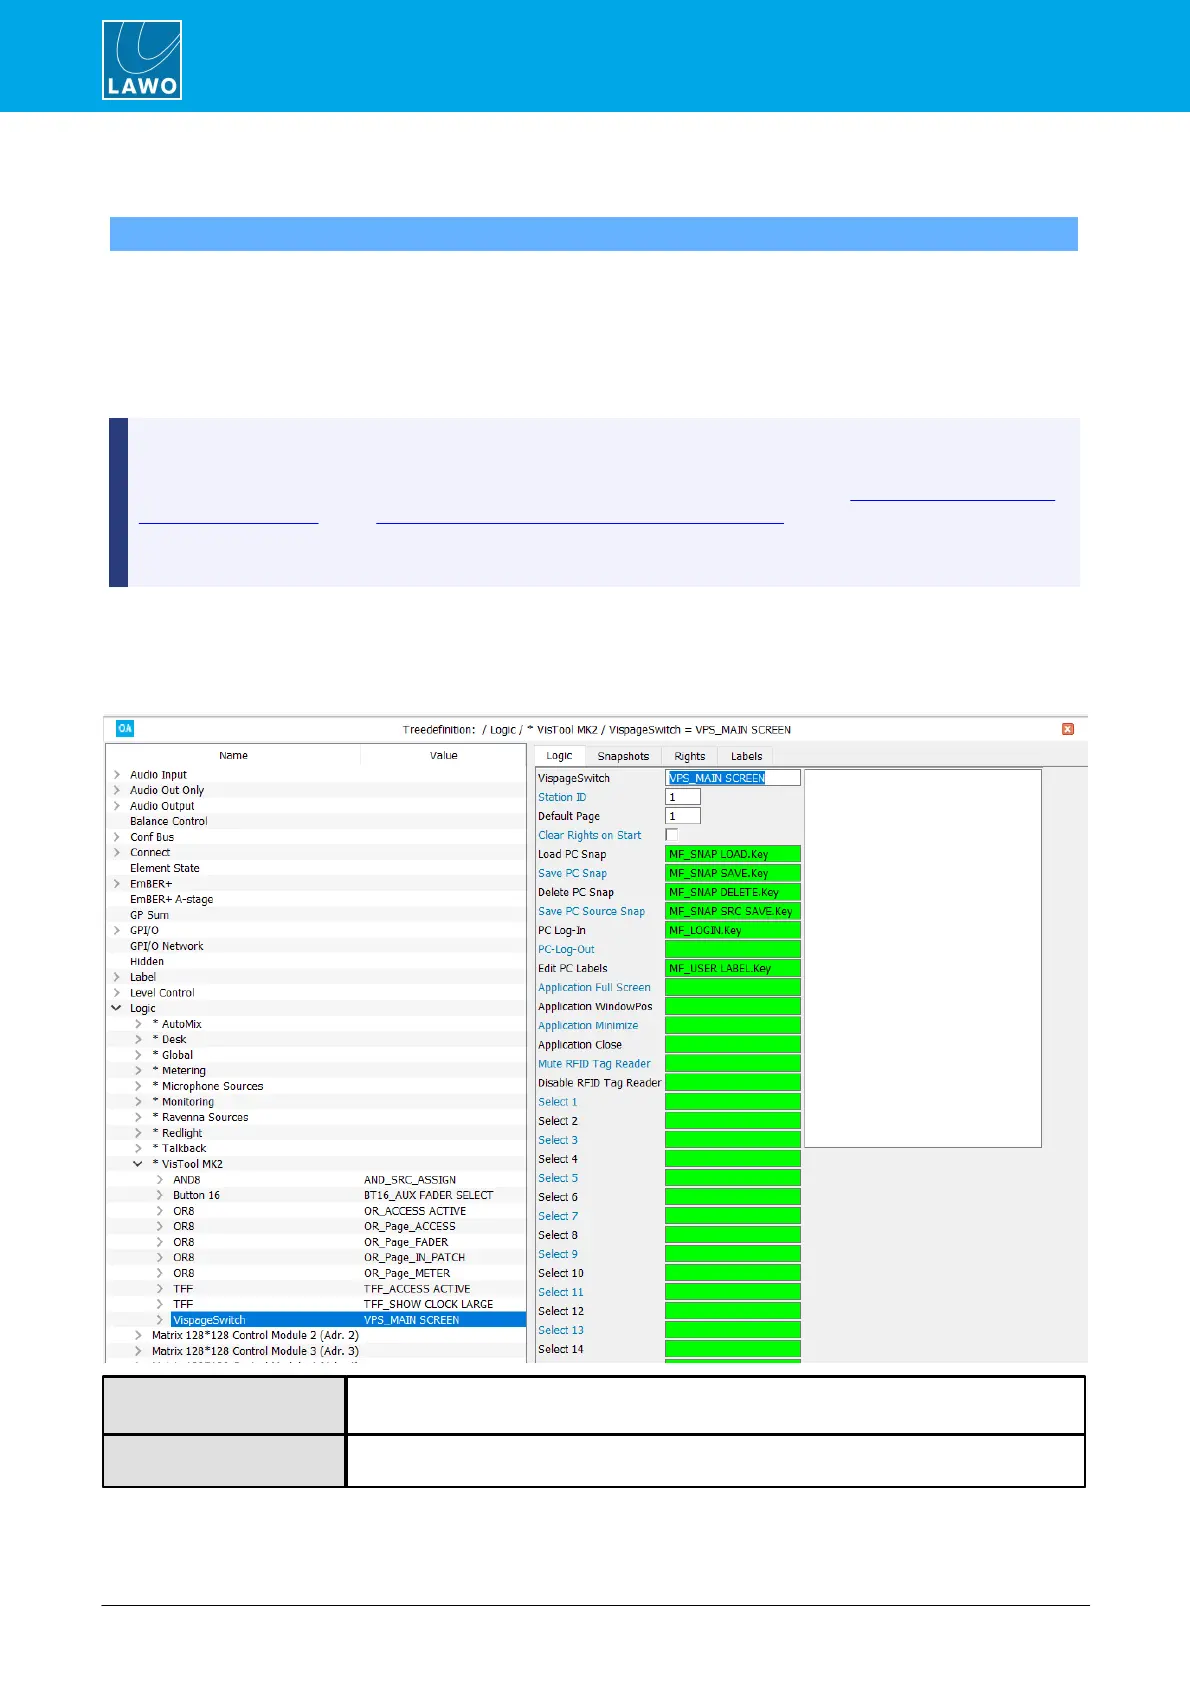1190x1684 pixels.
Task: Expand the Level Control node
Action: coord(117,993)
